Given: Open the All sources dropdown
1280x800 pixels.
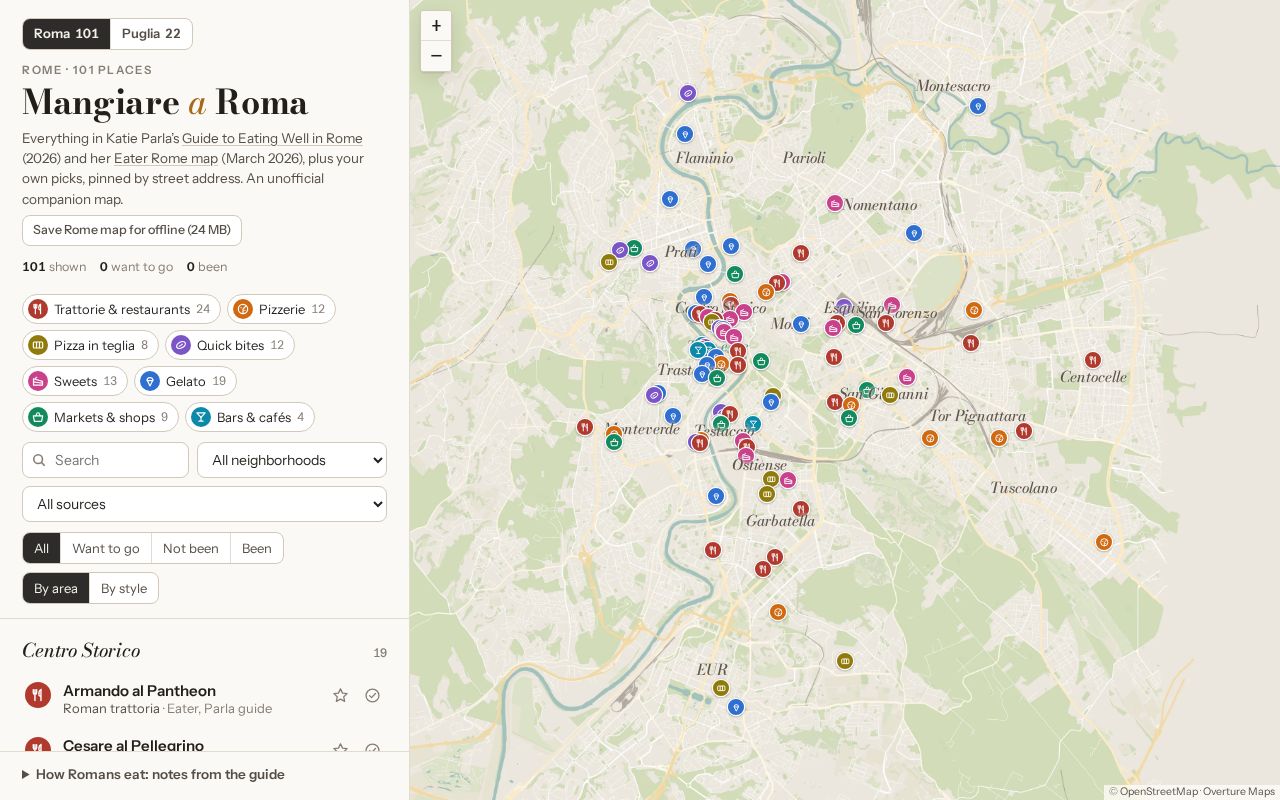Looking at the screenshot, I should click(x=204, y=504).
